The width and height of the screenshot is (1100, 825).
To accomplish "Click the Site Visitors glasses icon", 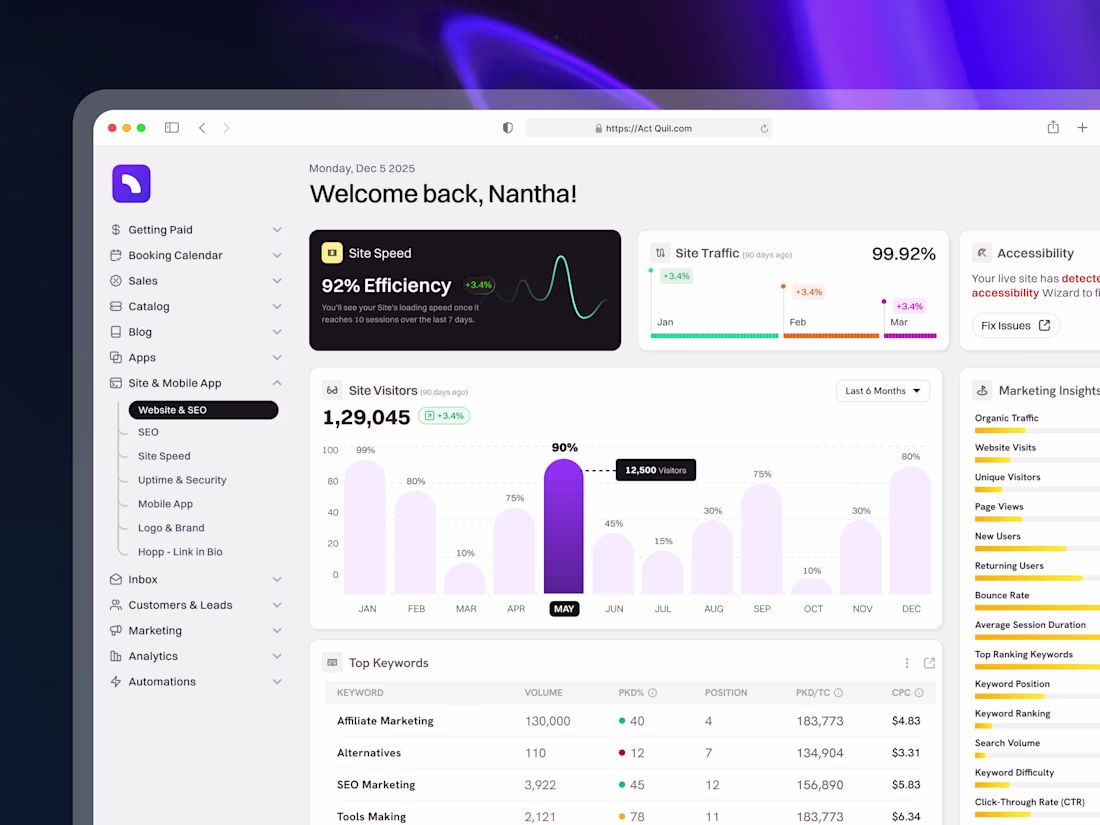I will pos(332,390).
